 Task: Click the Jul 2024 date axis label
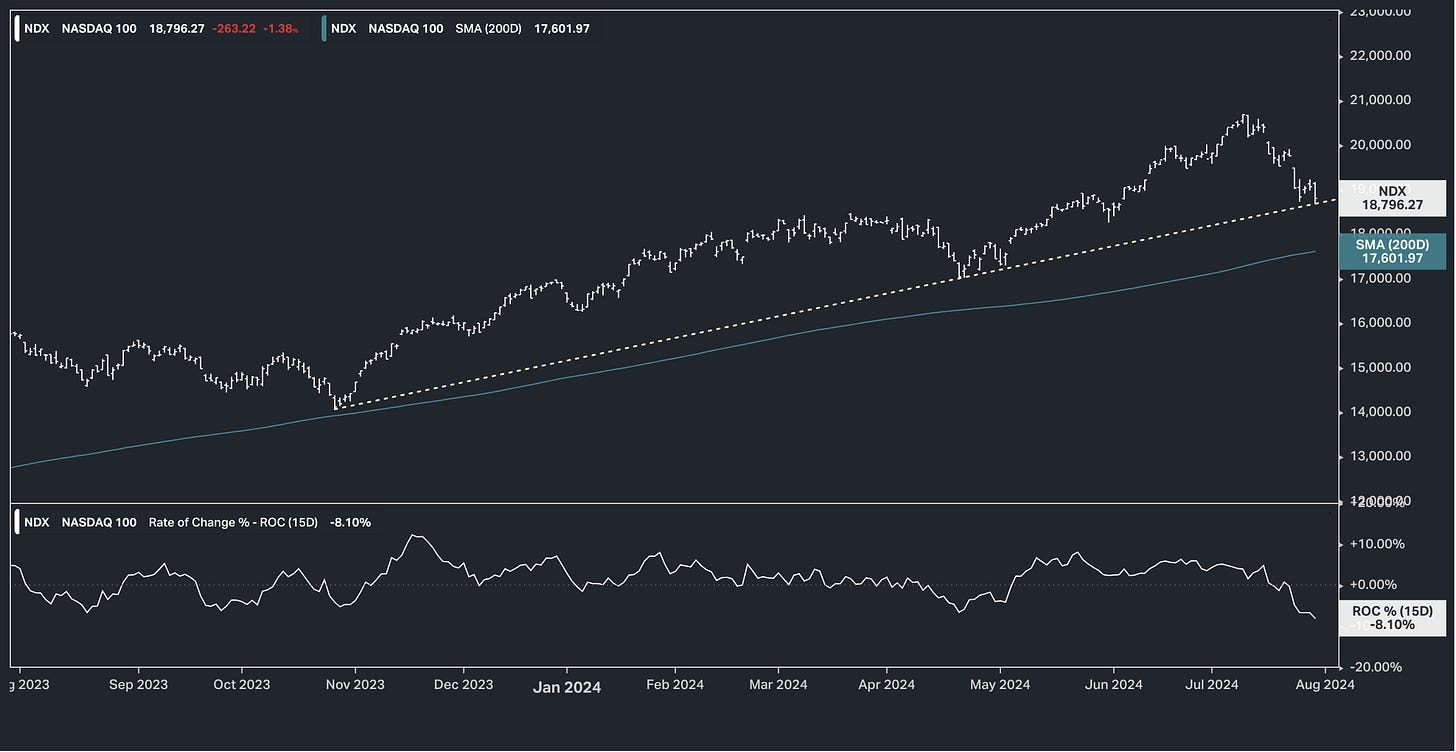click(x=1211, y=685)
